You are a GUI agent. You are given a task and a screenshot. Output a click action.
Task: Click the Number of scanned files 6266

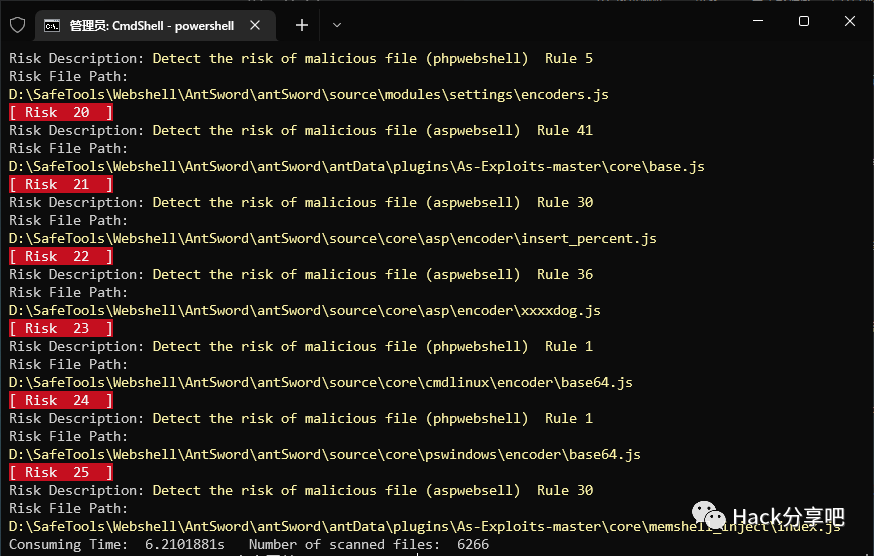tap(369, 544)
